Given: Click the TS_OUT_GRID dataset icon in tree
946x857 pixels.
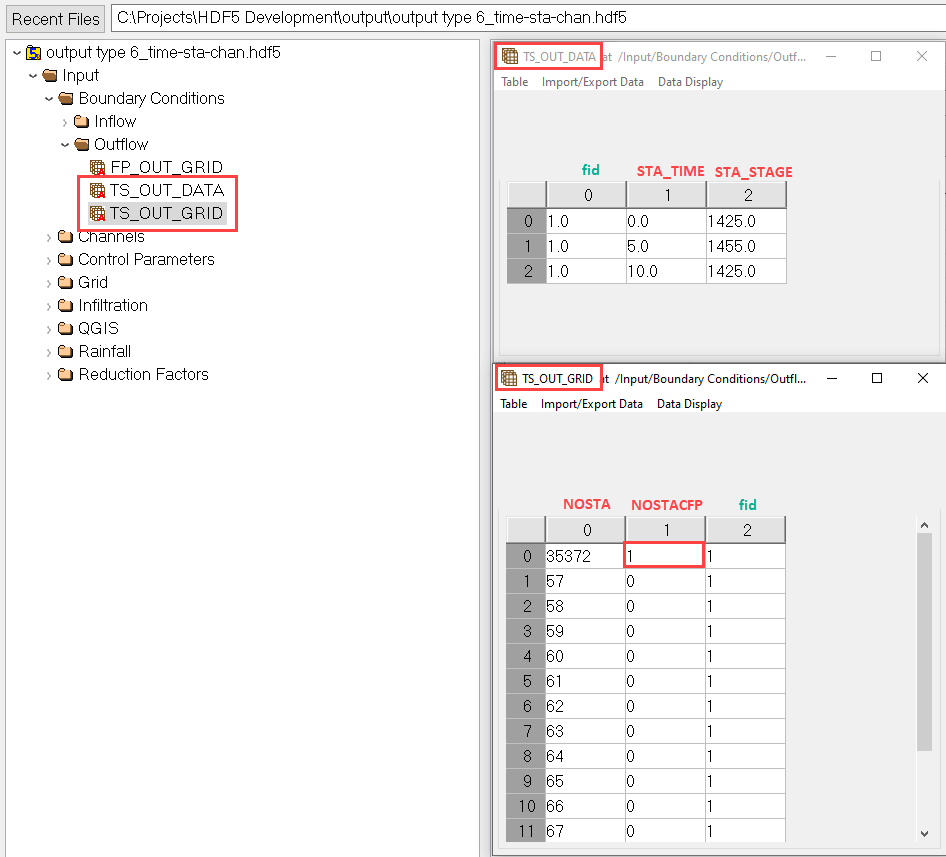Looking at the screenshot, I should tap(97, 213).
